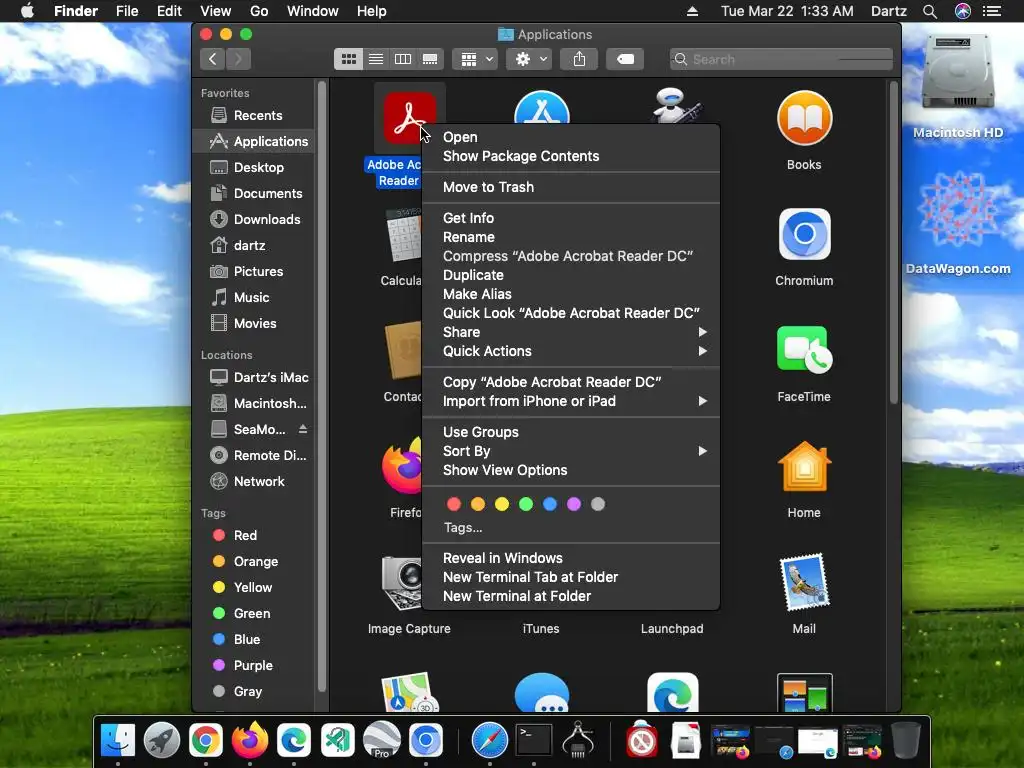Open Notification Center in menu bar
Viewport: 1024px width, 768px height.
pyautogui.click(x=992, y=11)
